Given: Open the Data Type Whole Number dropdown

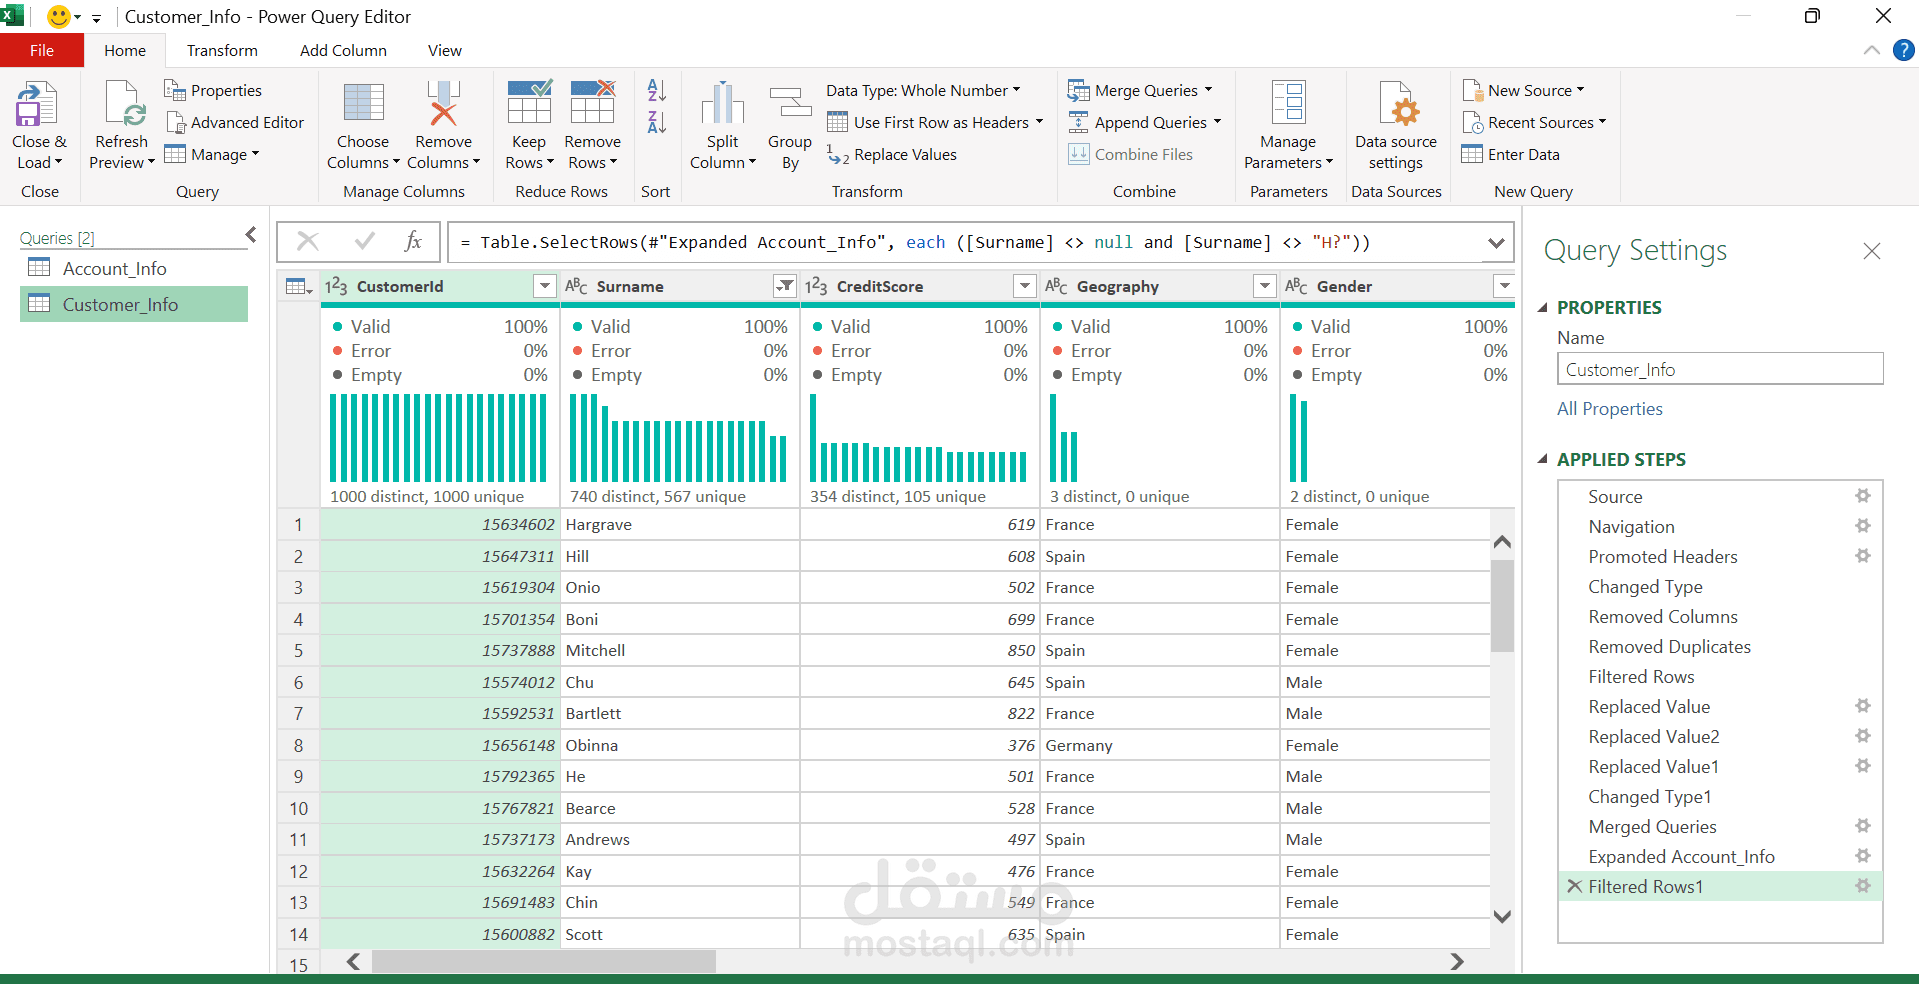Looking at the screenshot, I should point(923,90).
